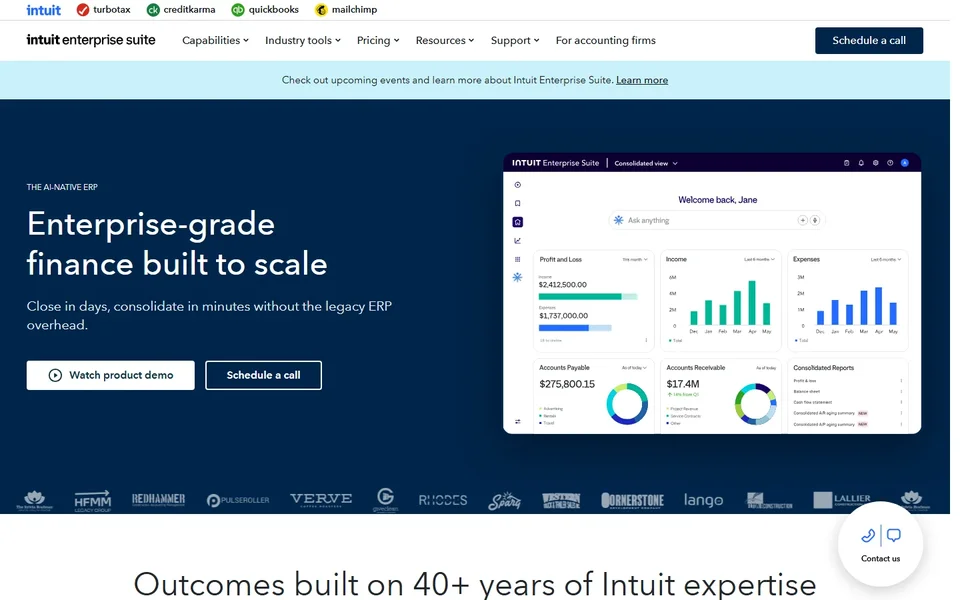Click the lango customer logo
Screen dimensions: 960x600
point(703,500)
